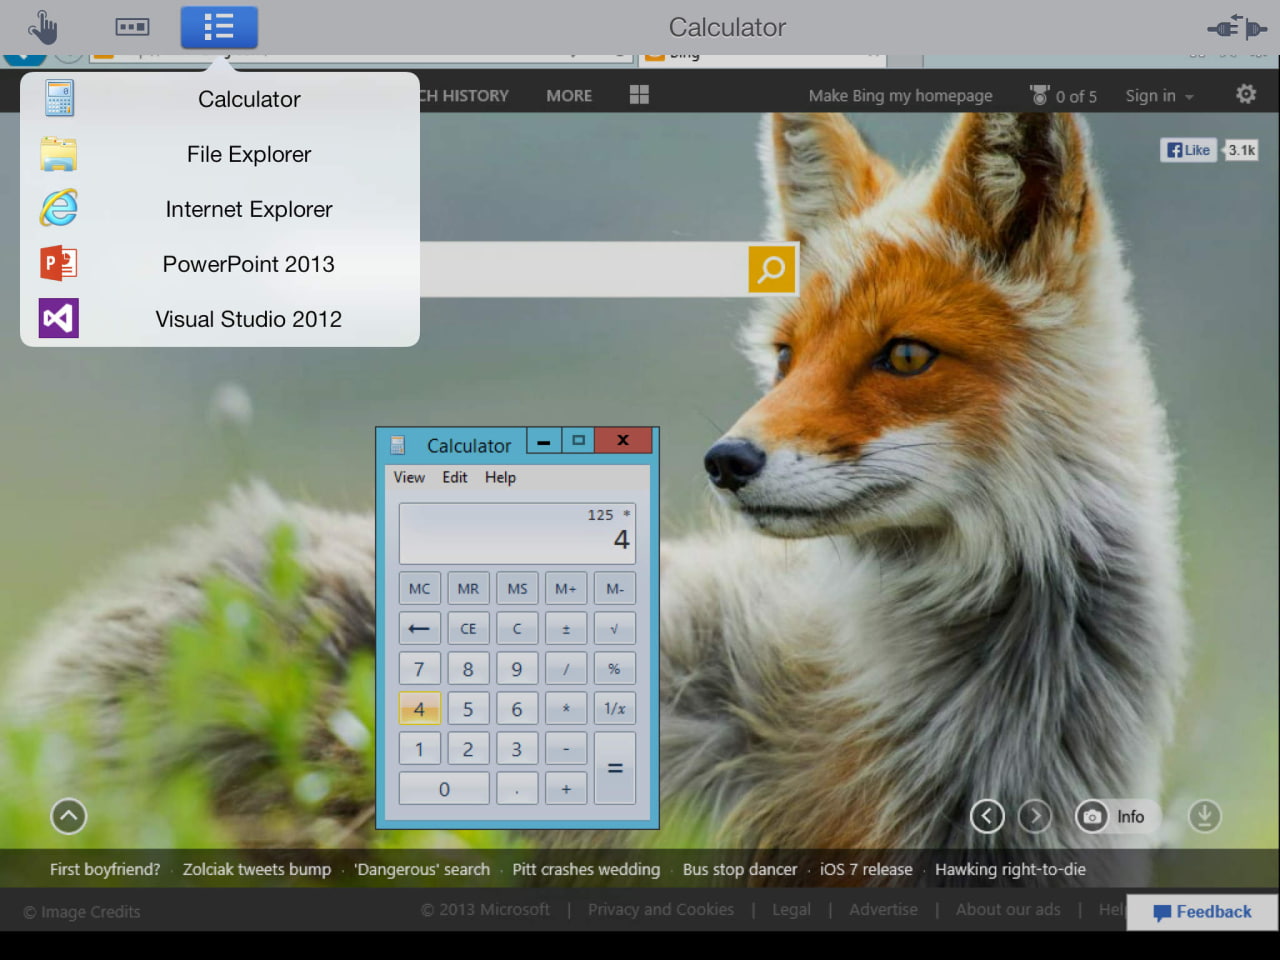This screenshot has height=960, width=1280.
Task: Open PowerPoint 2013 from the app list
Action: 248,264
